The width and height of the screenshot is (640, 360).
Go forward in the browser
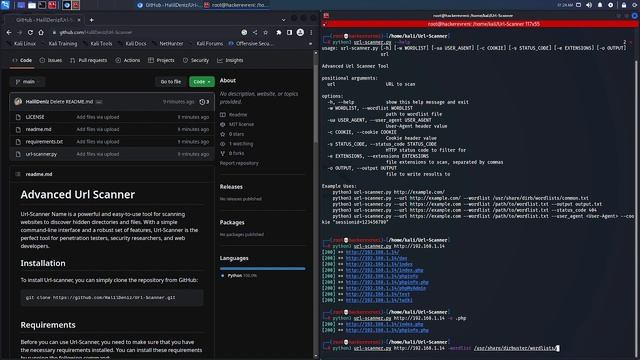pyautogui.click(x=20, y=32)
